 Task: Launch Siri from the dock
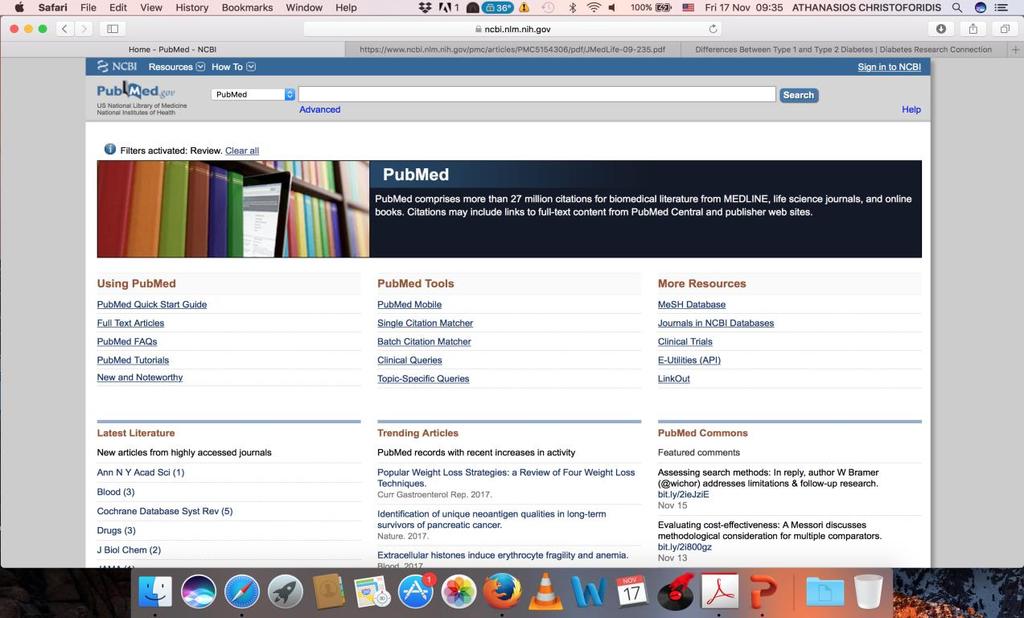pyautogui.click(x=199, y=592)
